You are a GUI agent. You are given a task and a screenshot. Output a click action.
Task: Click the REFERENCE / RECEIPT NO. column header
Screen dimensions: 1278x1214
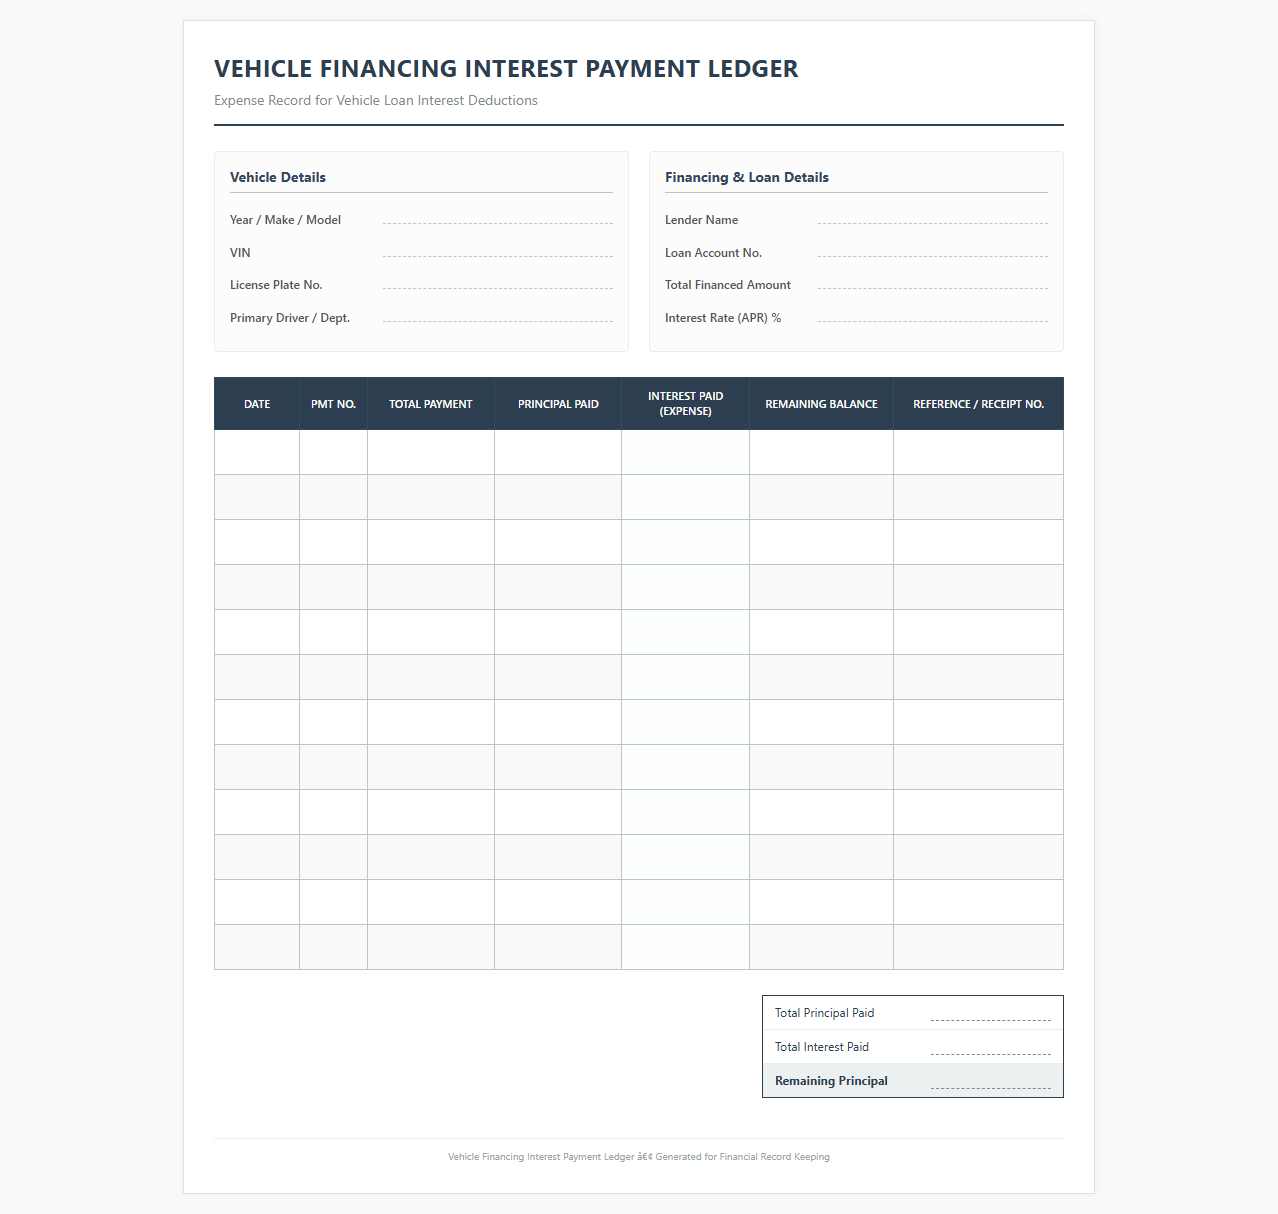pos(978,404)
